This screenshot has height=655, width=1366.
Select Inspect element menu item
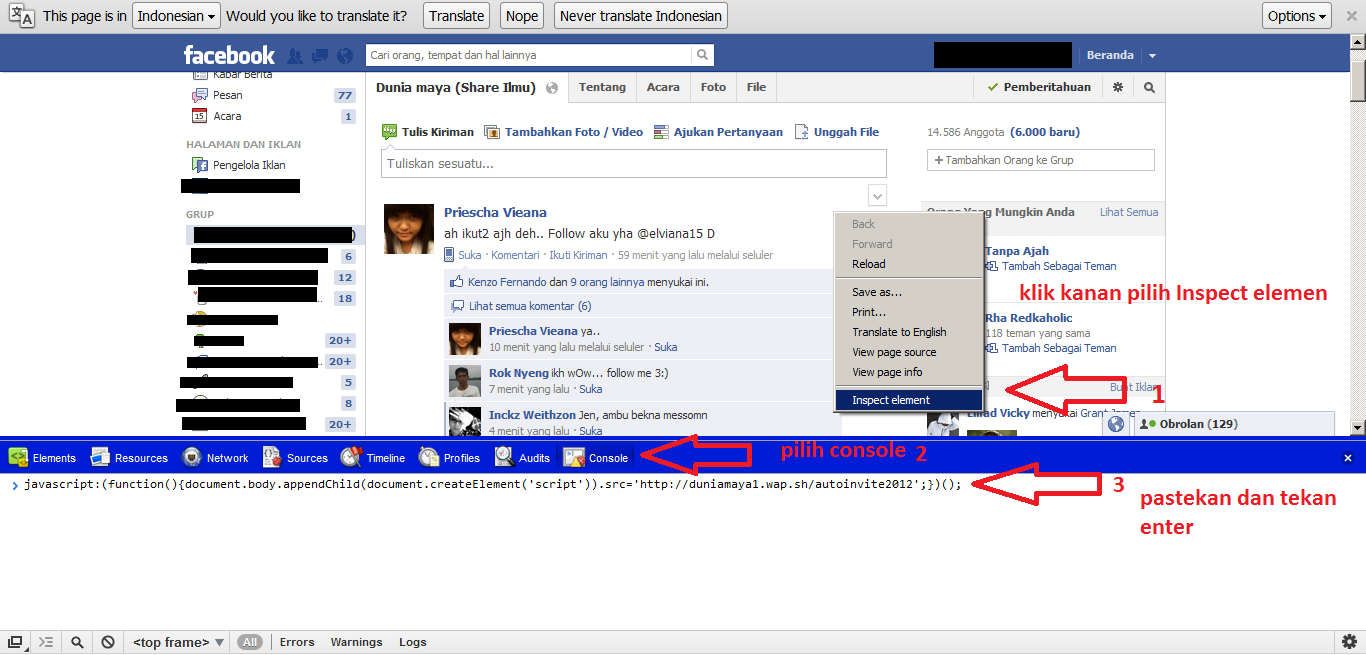[x=909, y=400]
